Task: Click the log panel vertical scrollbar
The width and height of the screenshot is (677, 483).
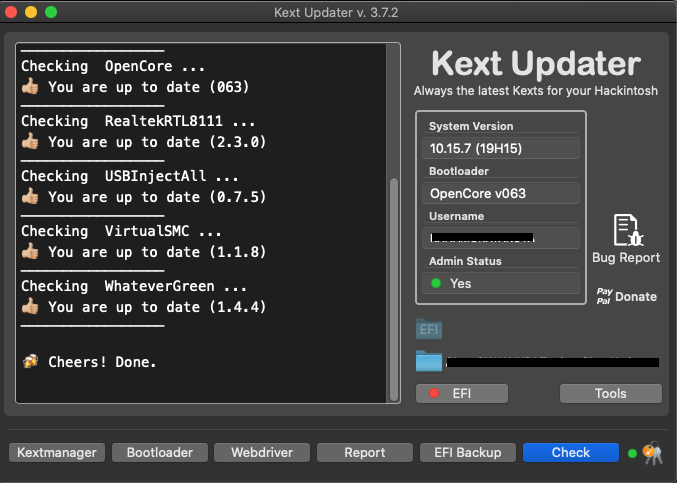Action: [393, 289]
